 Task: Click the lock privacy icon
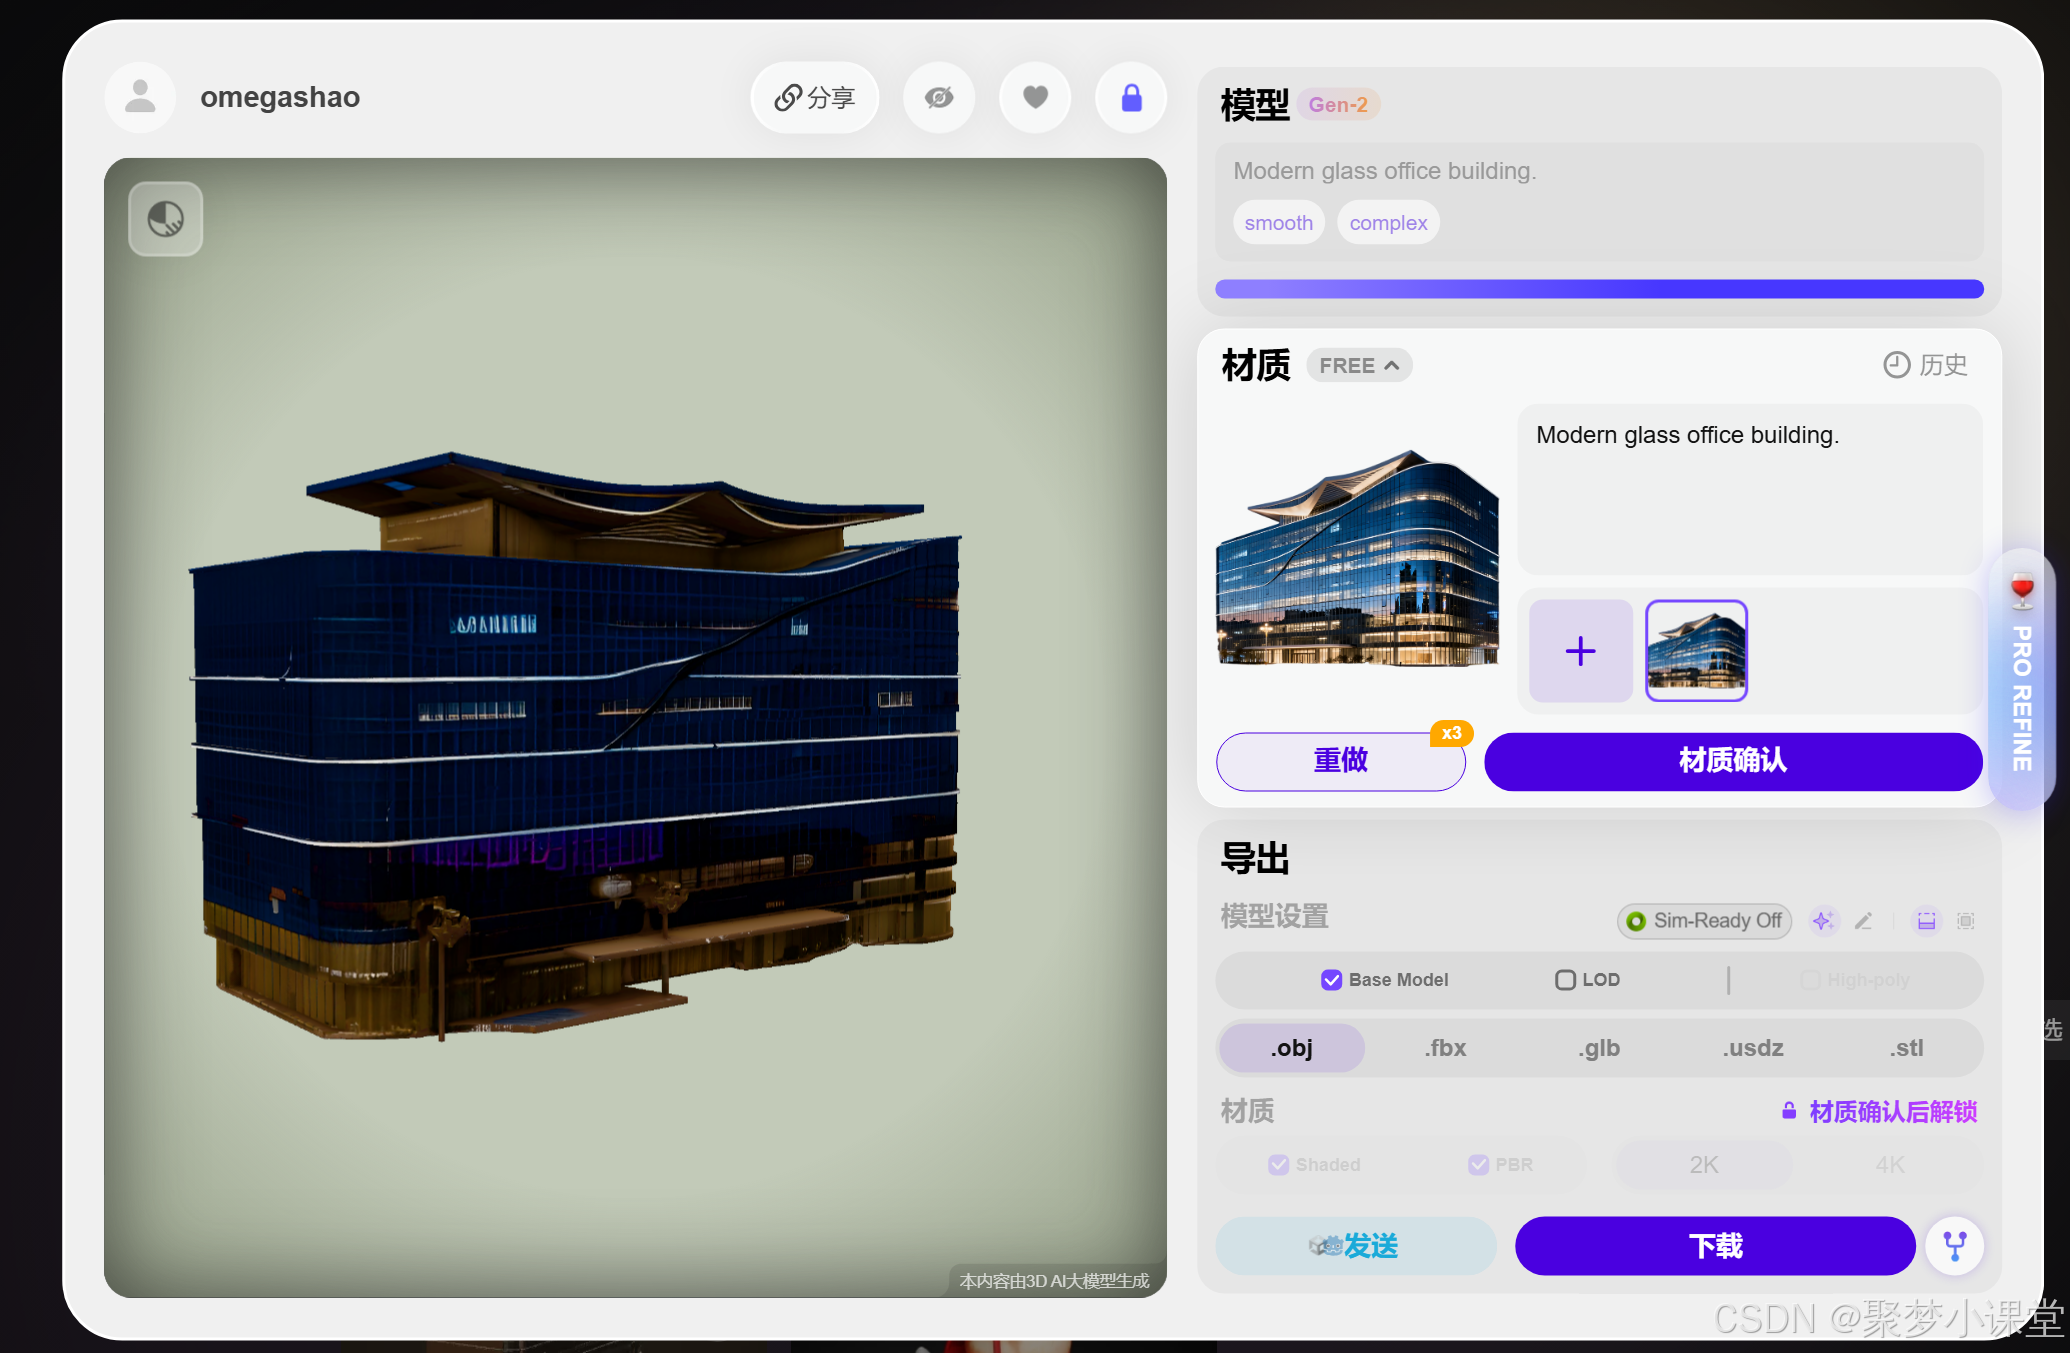(1131, 98)
